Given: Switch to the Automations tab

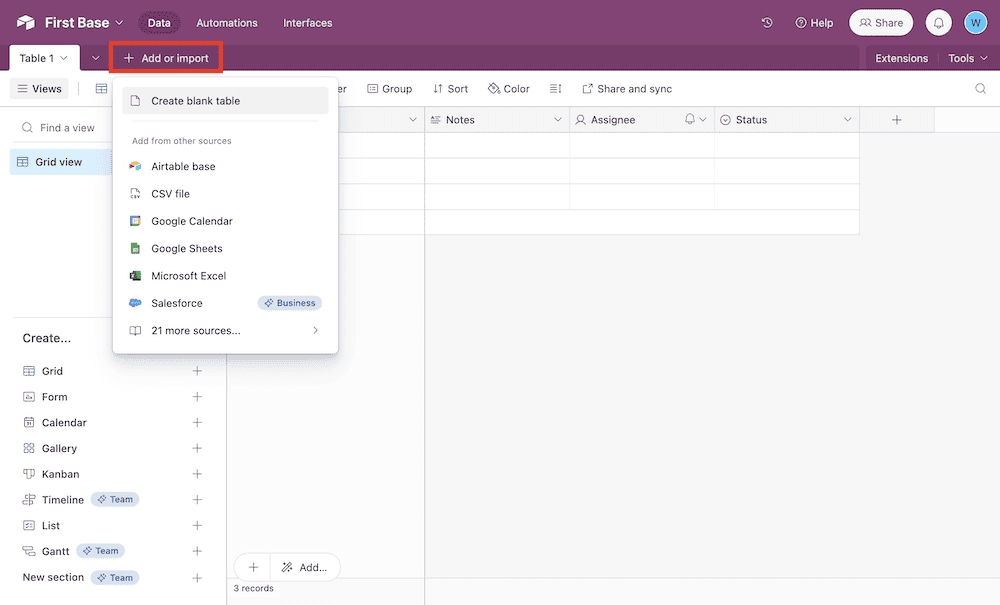Looking at the screenshot, I should tap(227, 23).
